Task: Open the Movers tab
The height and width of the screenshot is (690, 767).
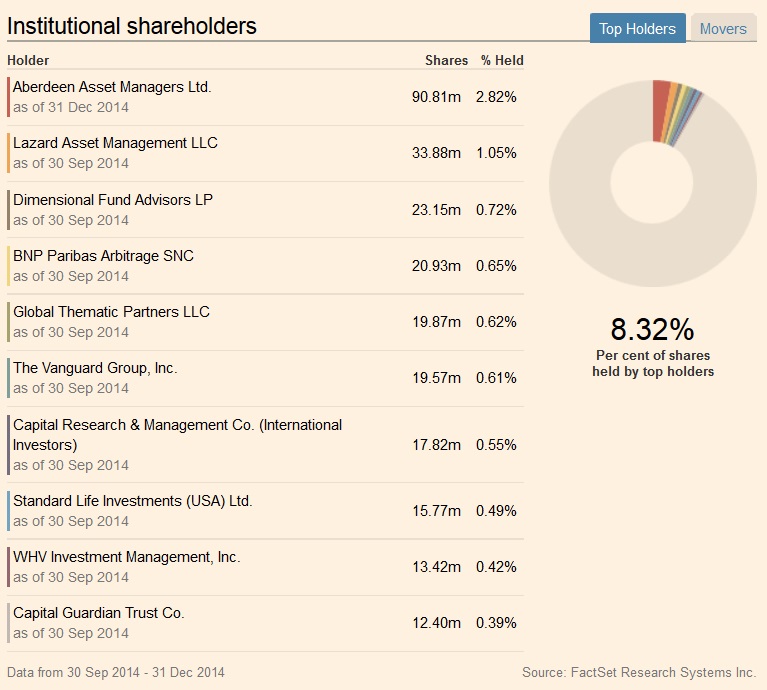Action: click(x=723, y=29)
